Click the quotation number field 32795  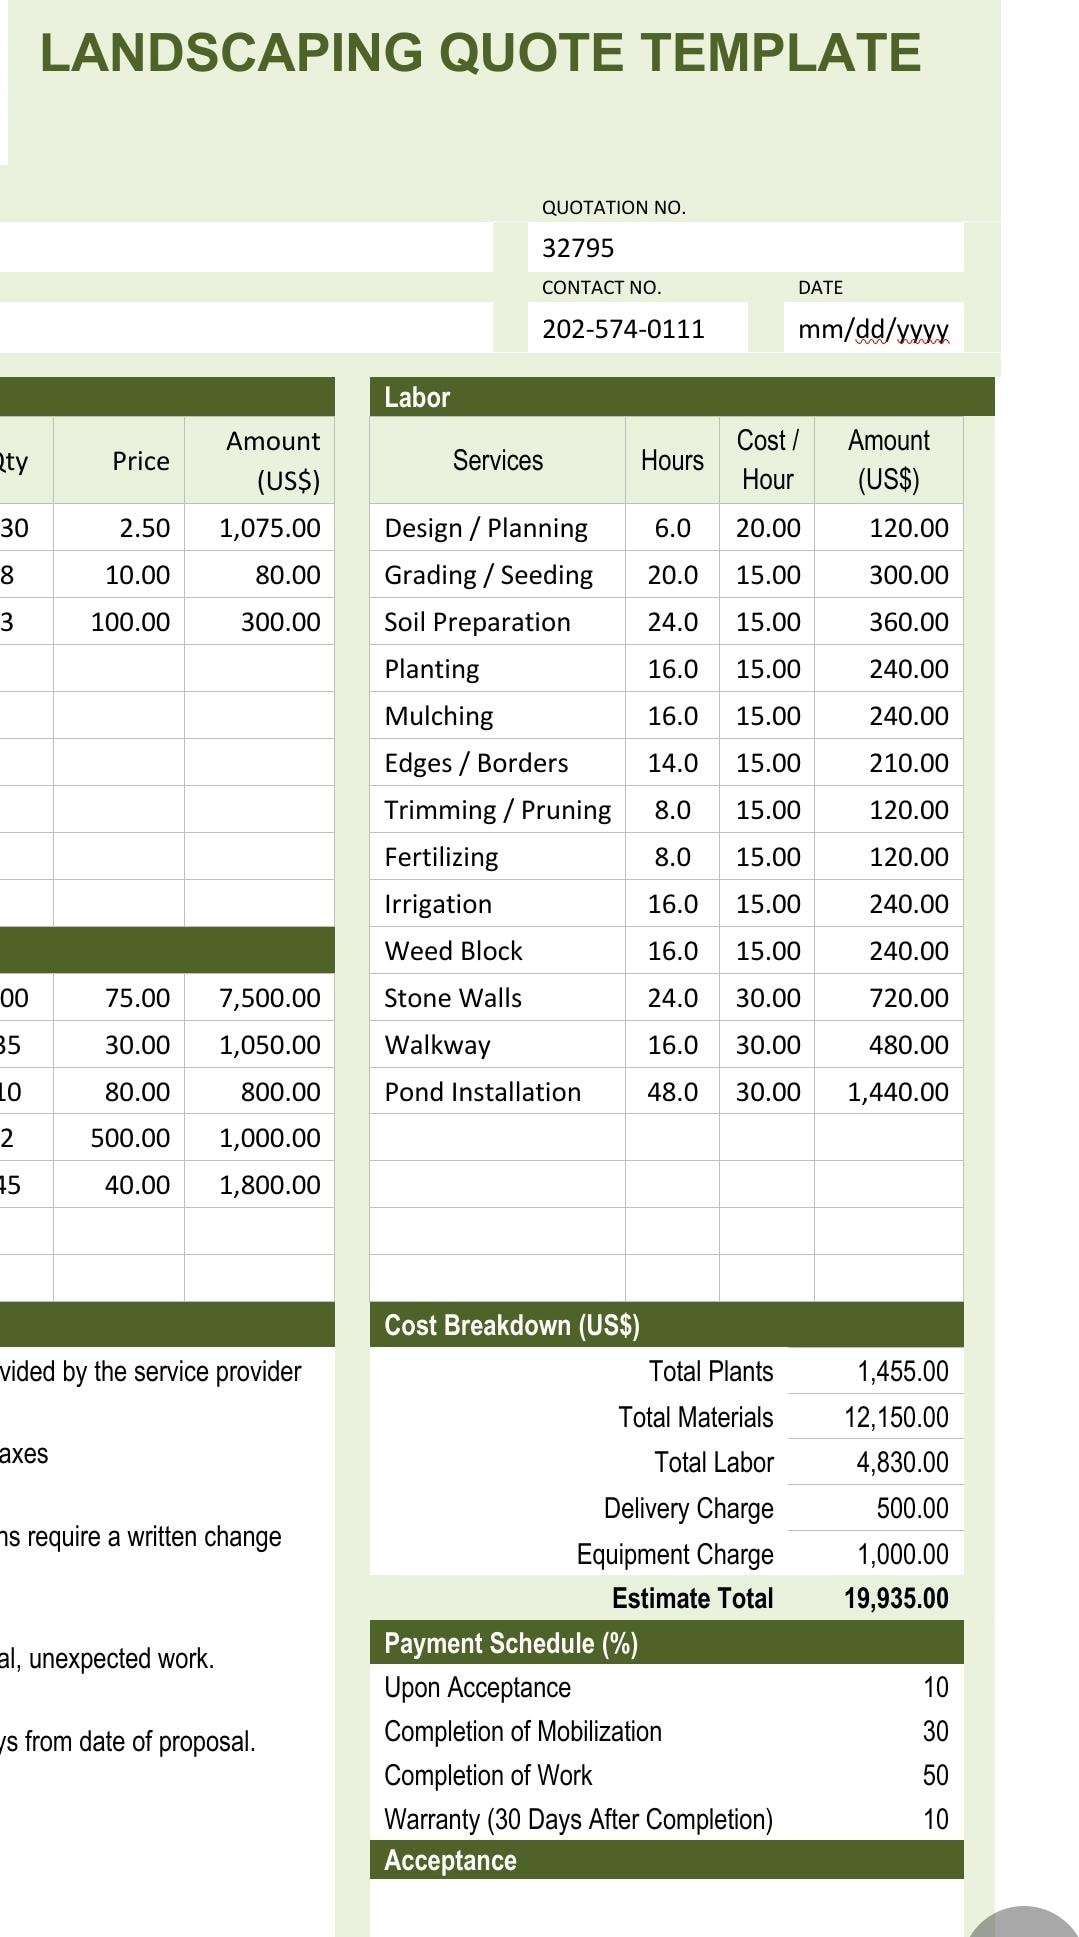click(745, 248)
